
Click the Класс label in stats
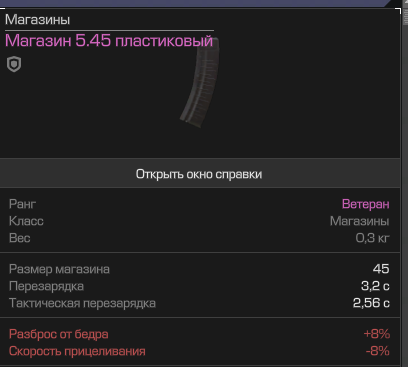coord(26,221)
